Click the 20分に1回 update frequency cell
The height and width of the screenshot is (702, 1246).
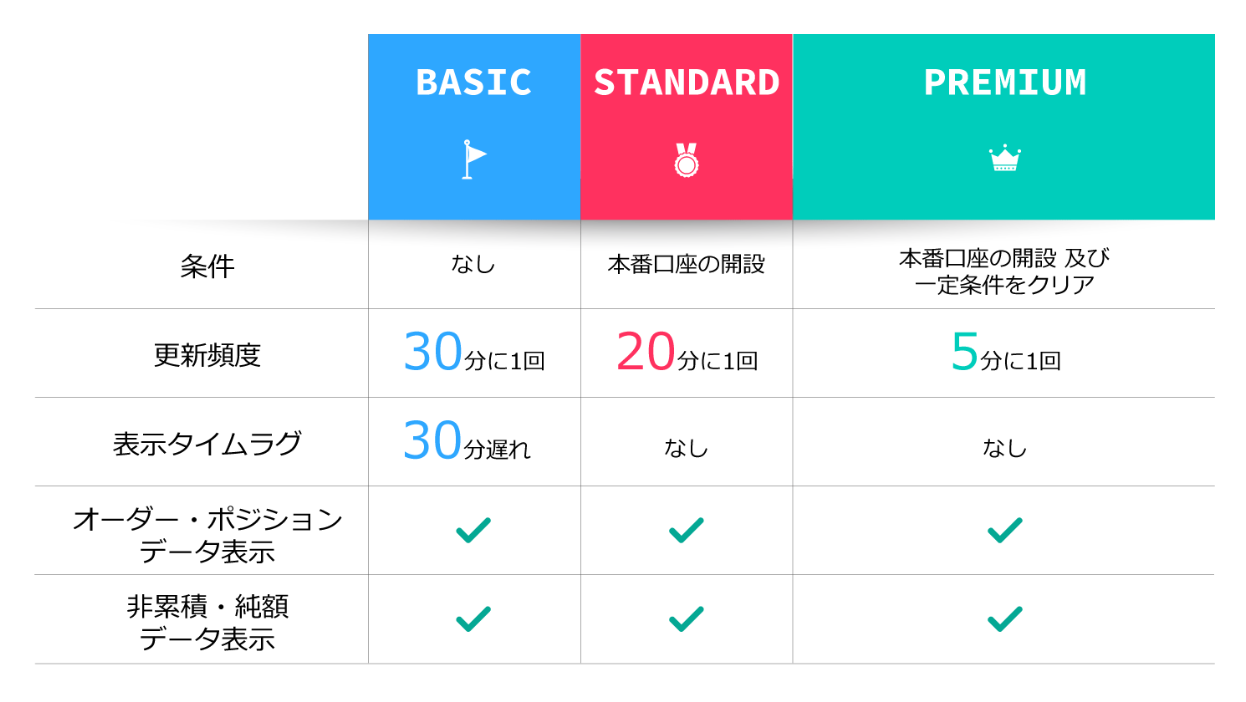coord(687,353)
